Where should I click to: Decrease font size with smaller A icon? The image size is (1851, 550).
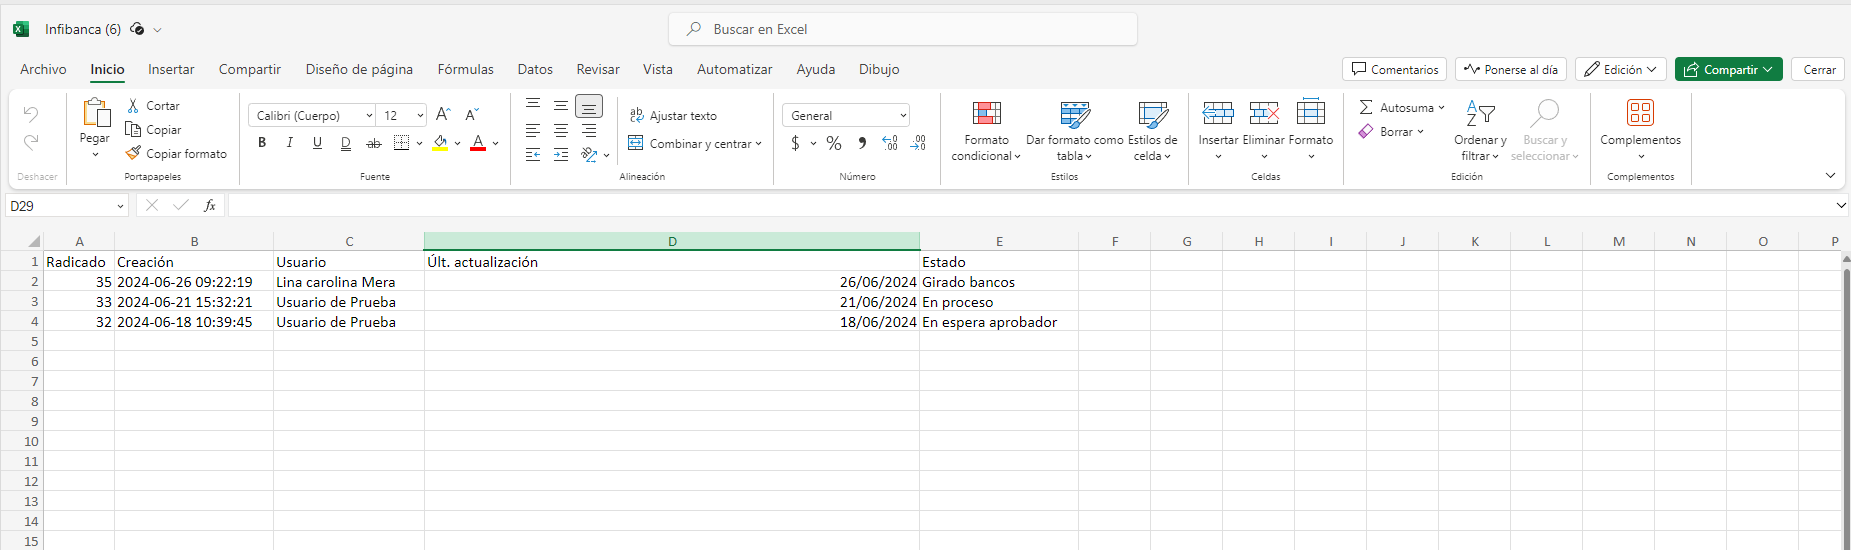pos(472,115)
